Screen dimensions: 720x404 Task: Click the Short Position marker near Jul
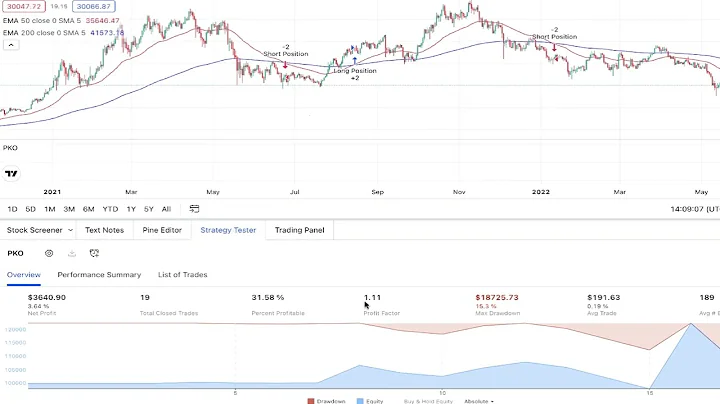point(286,54)
